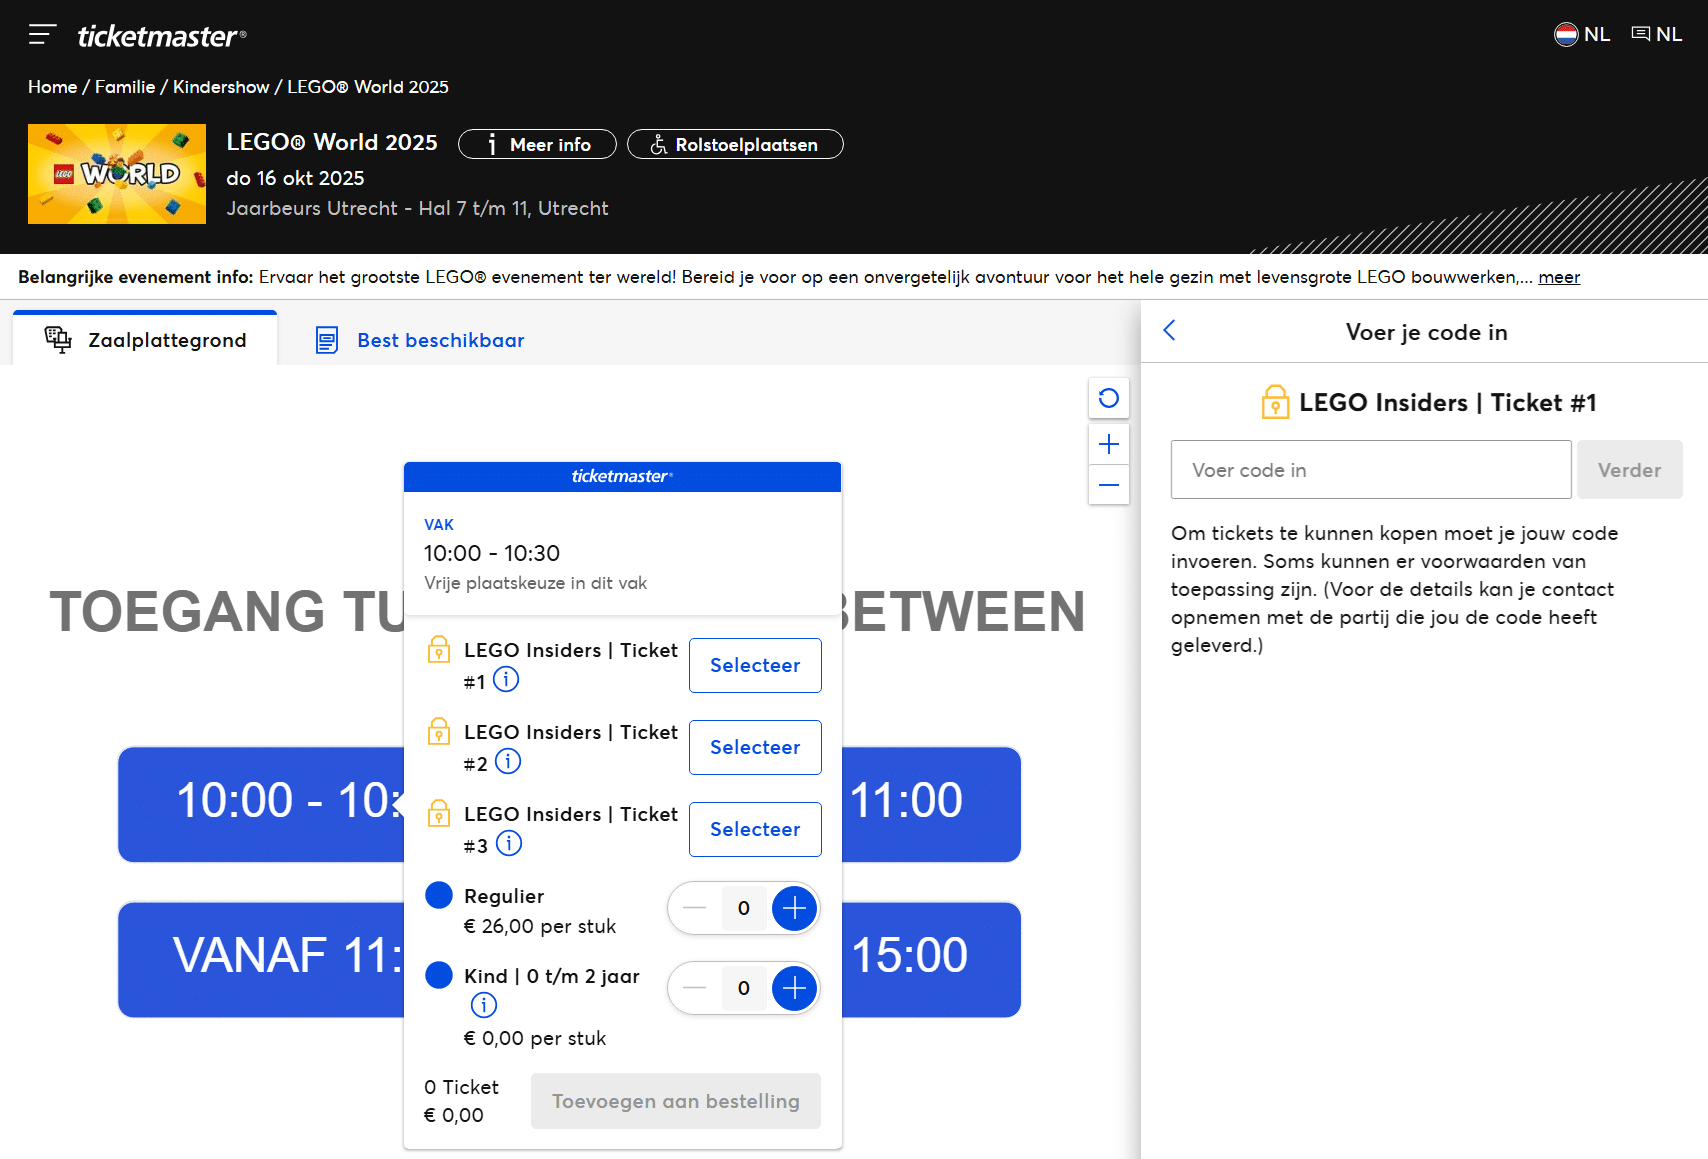Zoom out on the seating map
The height and width of the screenshot is (1159, 1708).
[x=1109, y=485]
